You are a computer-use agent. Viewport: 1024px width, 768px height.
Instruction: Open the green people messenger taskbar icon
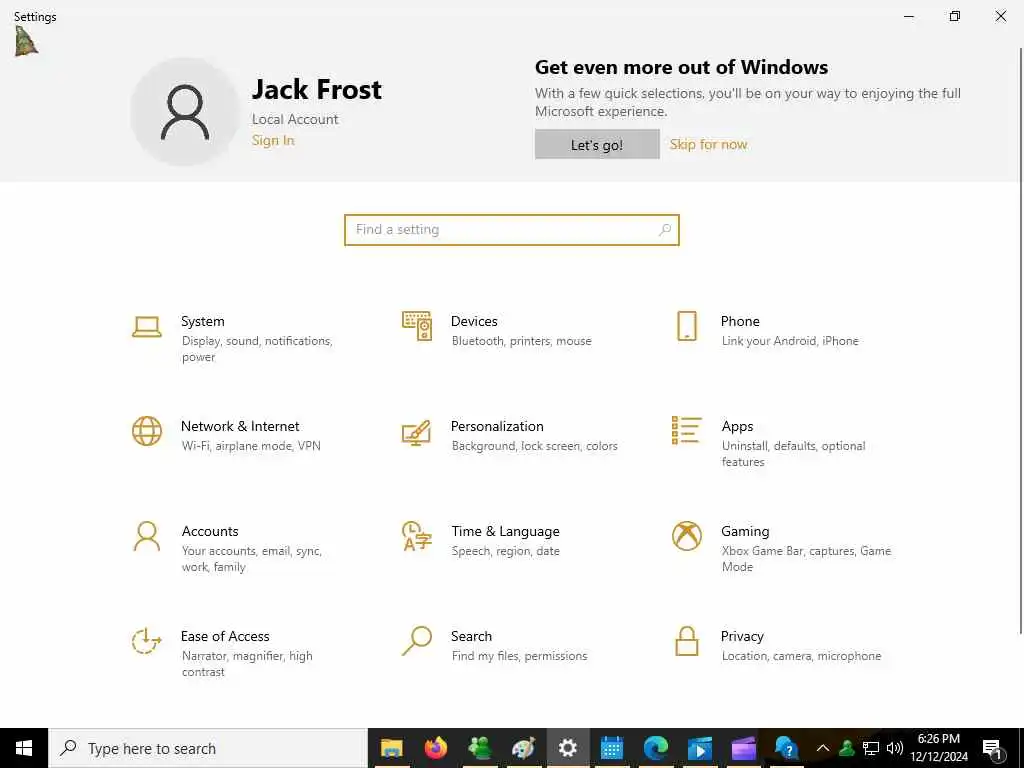pyautogui.click(x=479, y=748)
